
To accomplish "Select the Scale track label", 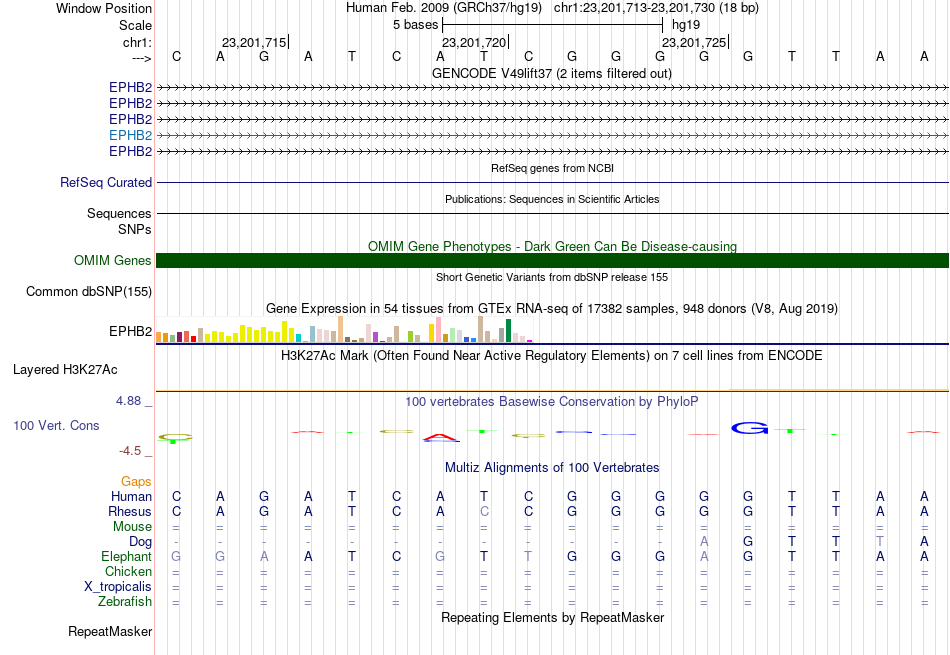I will pyautogui.click(x=135, y=25).
